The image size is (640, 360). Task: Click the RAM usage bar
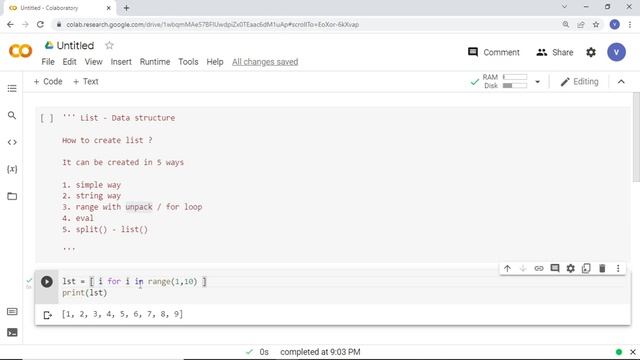click(x=515, y=77)
